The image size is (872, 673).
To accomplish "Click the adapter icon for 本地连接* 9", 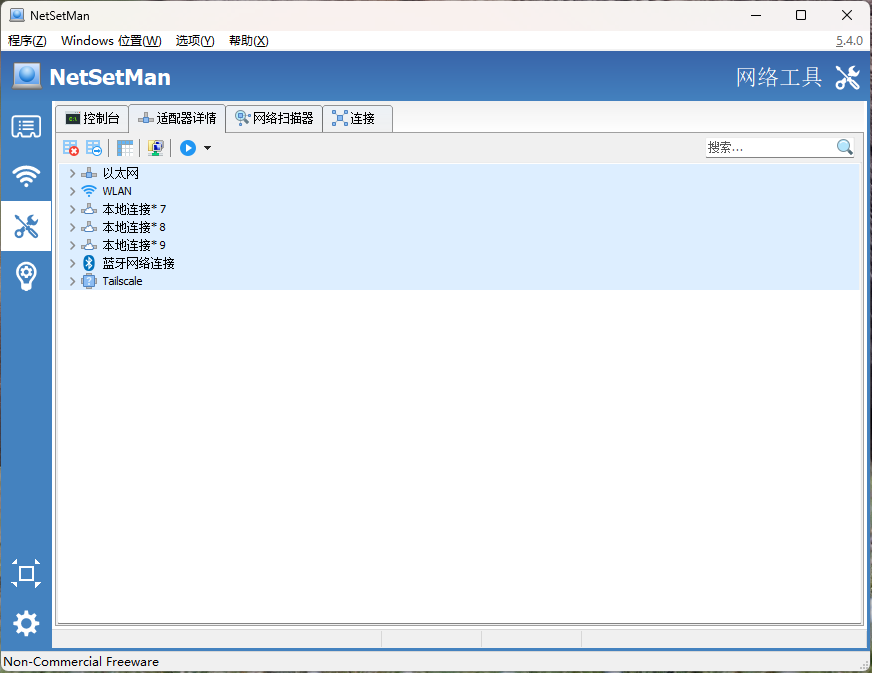I will (x=89, y=245).
